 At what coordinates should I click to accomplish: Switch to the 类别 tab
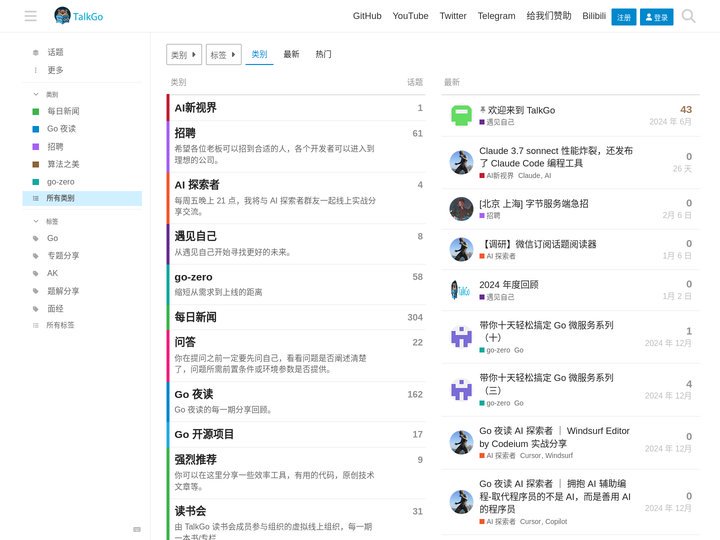(x=259, y=54)
